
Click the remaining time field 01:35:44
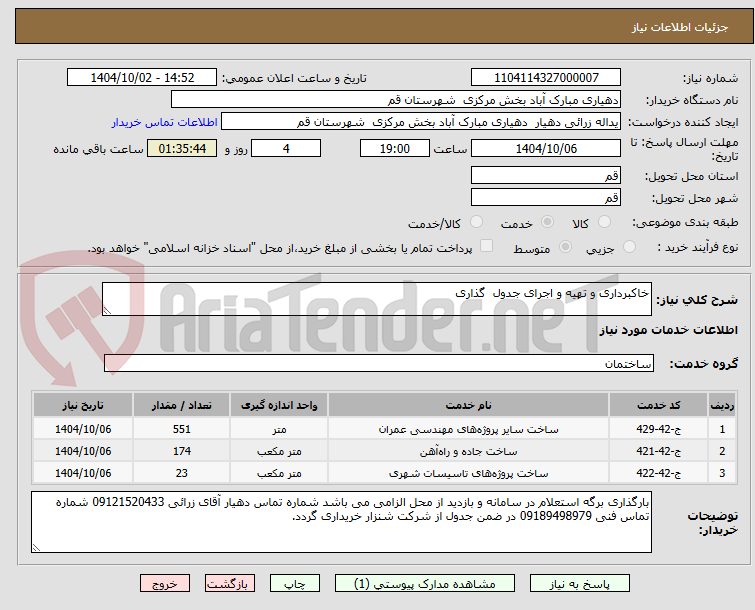click(x=182, y=148)
